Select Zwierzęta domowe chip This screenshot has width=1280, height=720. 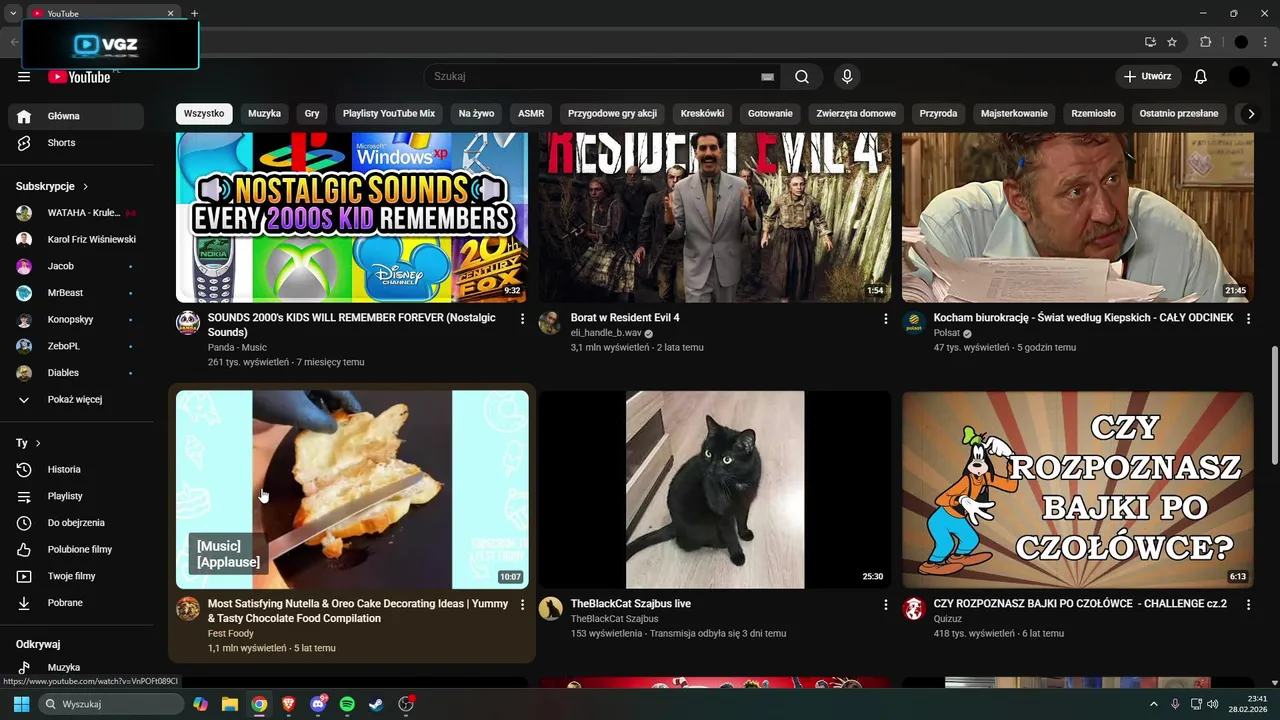click(856, 114)
